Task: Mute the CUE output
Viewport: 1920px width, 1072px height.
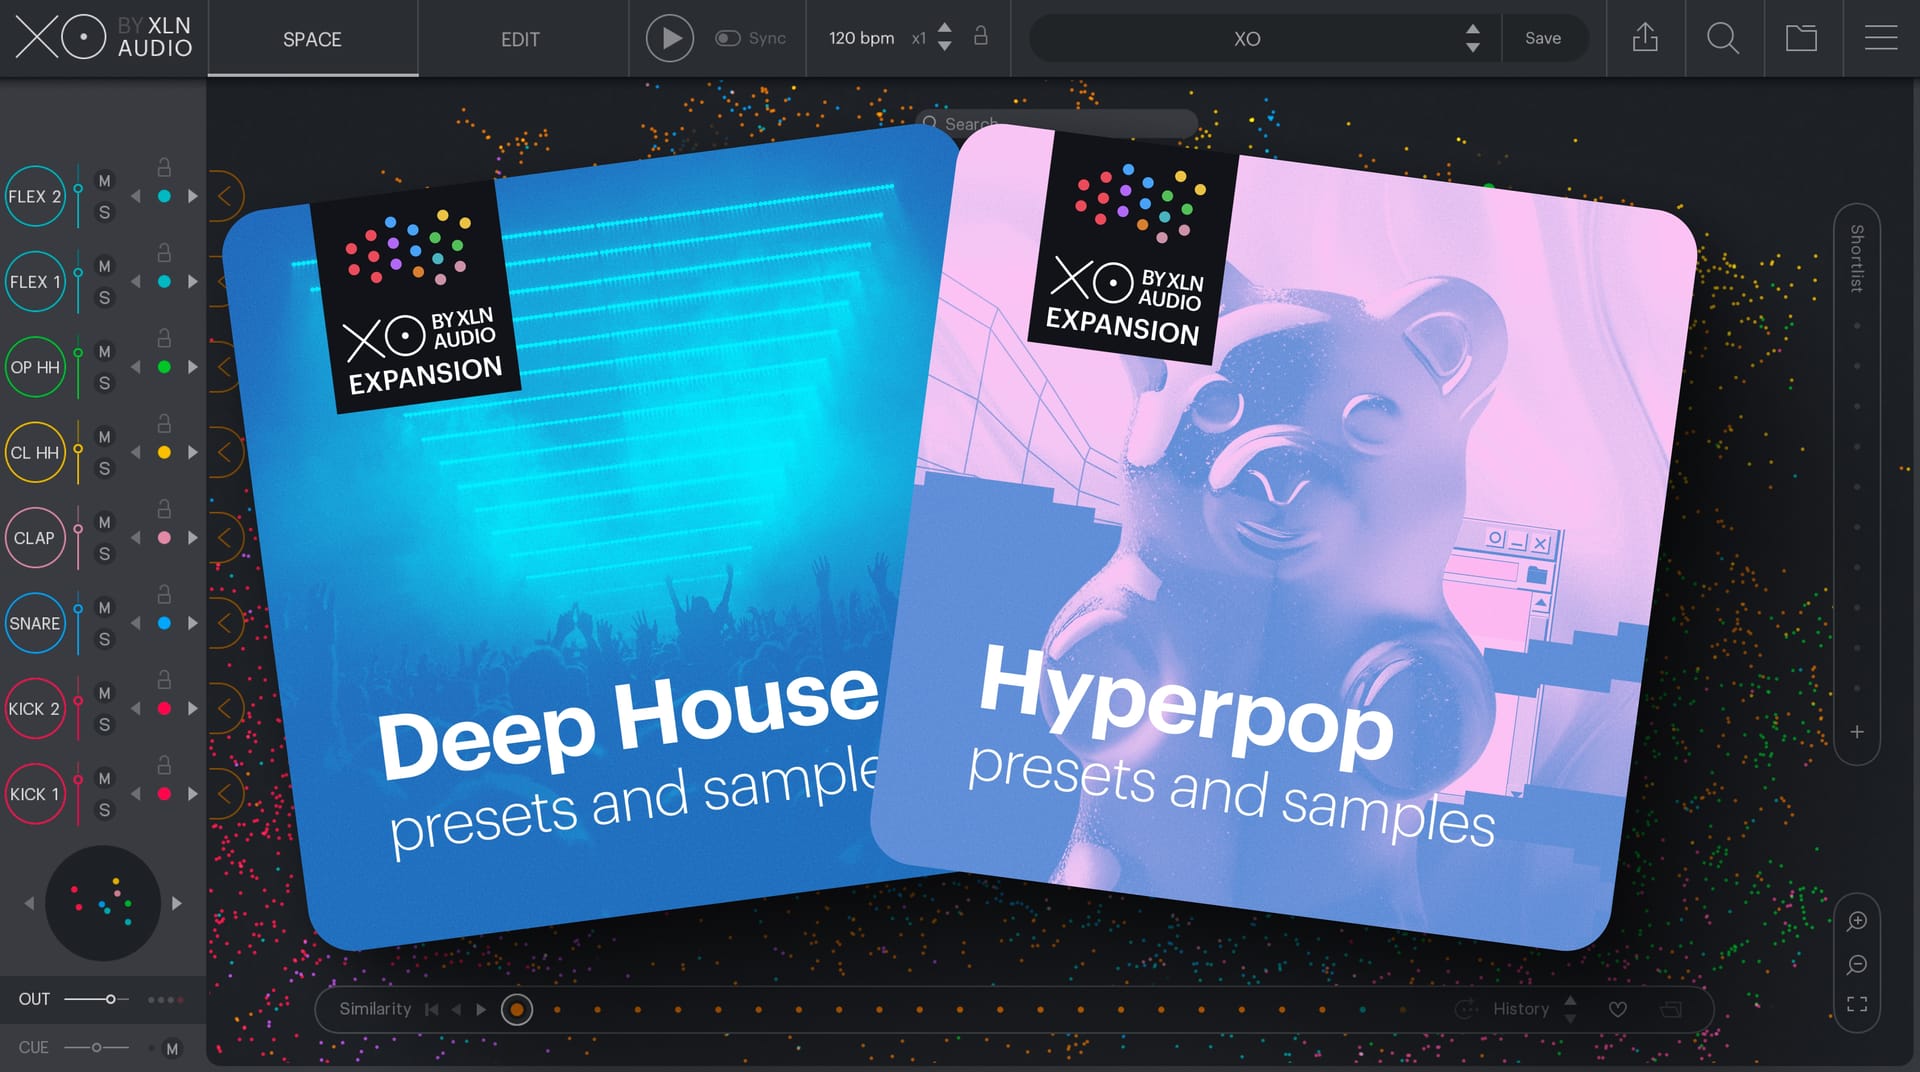Action: (x=172, y=1049)
